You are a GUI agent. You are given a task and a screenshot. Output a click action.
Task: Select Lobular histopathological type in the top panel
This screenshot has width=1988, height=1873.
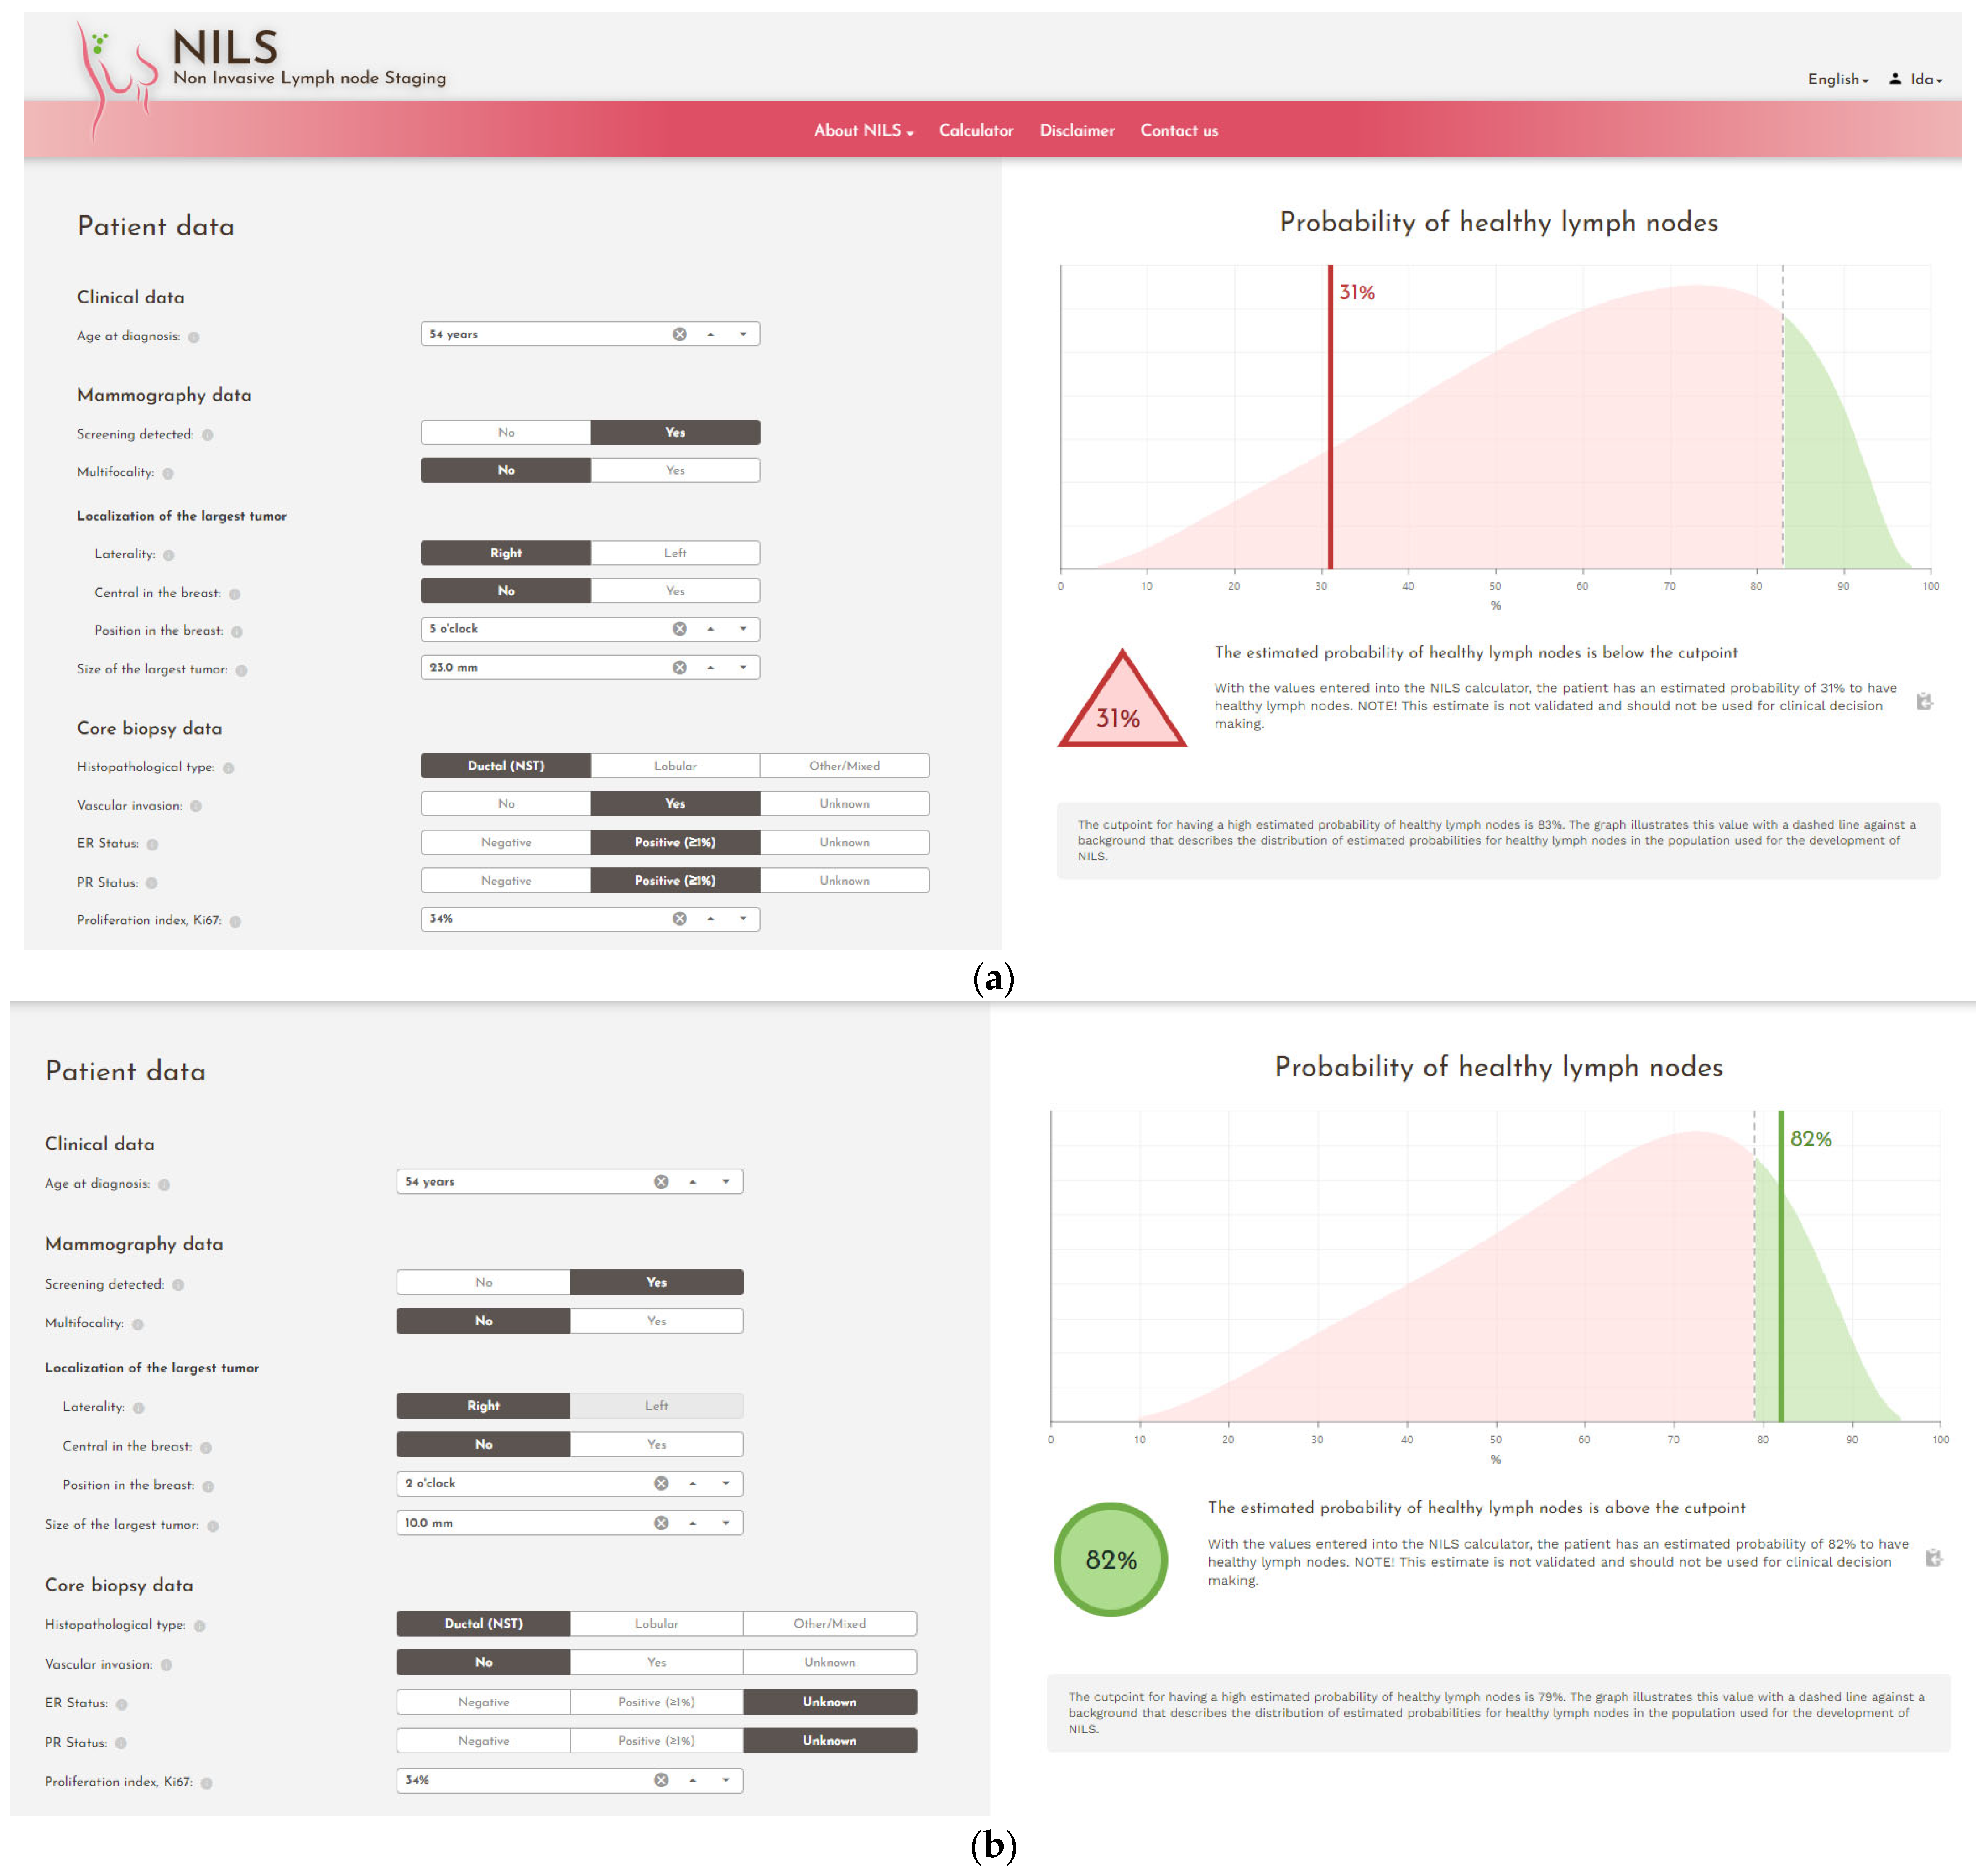coord(675,766)
